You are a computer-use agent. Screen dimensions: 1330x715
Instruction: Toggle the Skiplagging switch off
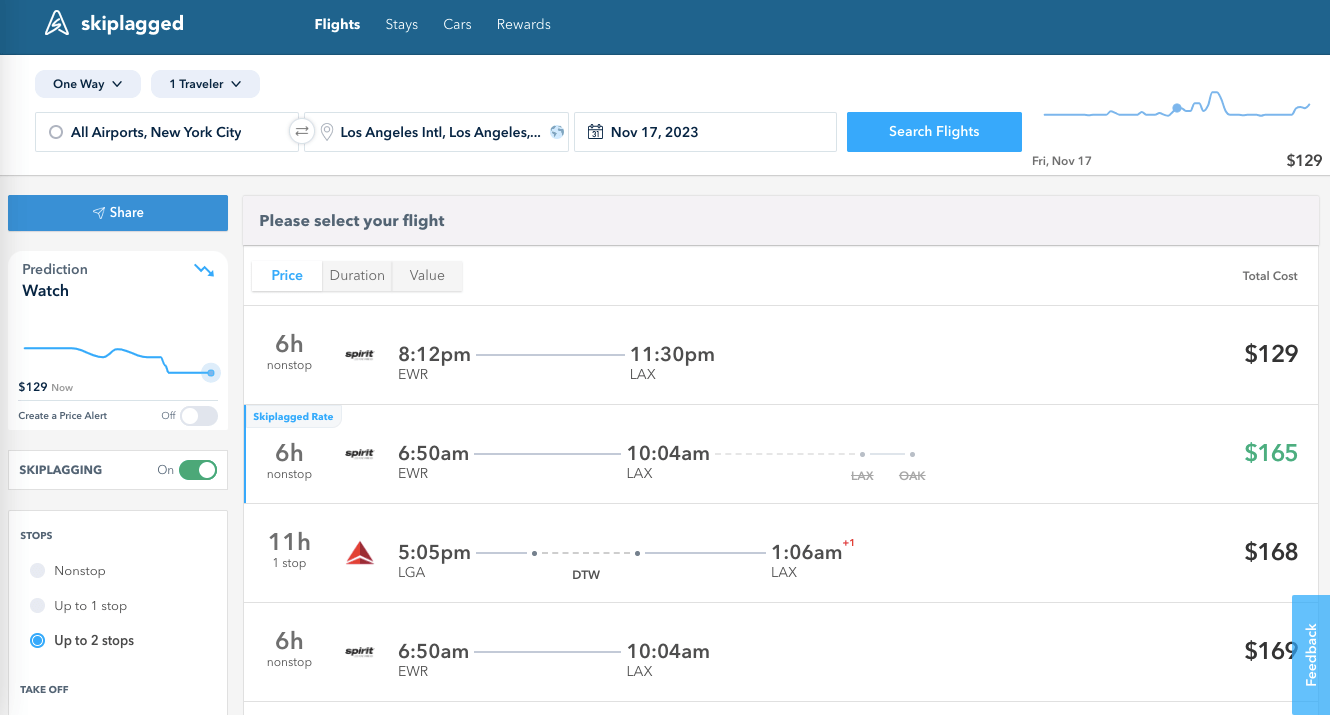[198, 470]
